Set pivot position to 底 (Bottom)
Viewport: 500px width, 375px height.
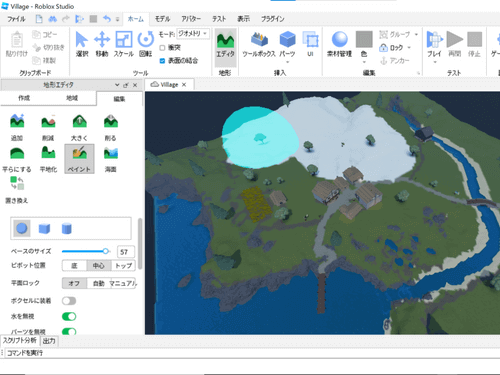[x=74, y=265]
